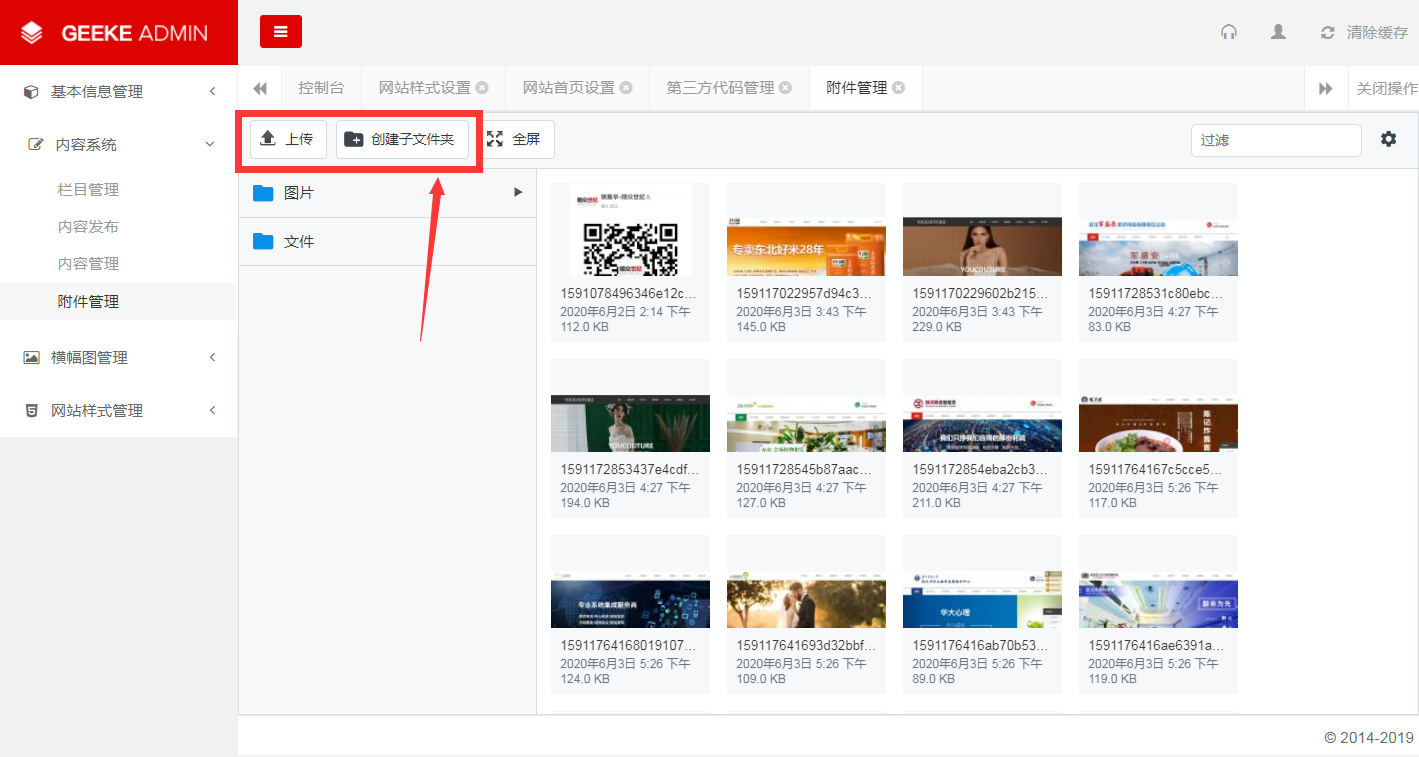The height and width of the screenshot is (757, 1419).
Task: Close the 附件管理 tab
Action: 898,88
